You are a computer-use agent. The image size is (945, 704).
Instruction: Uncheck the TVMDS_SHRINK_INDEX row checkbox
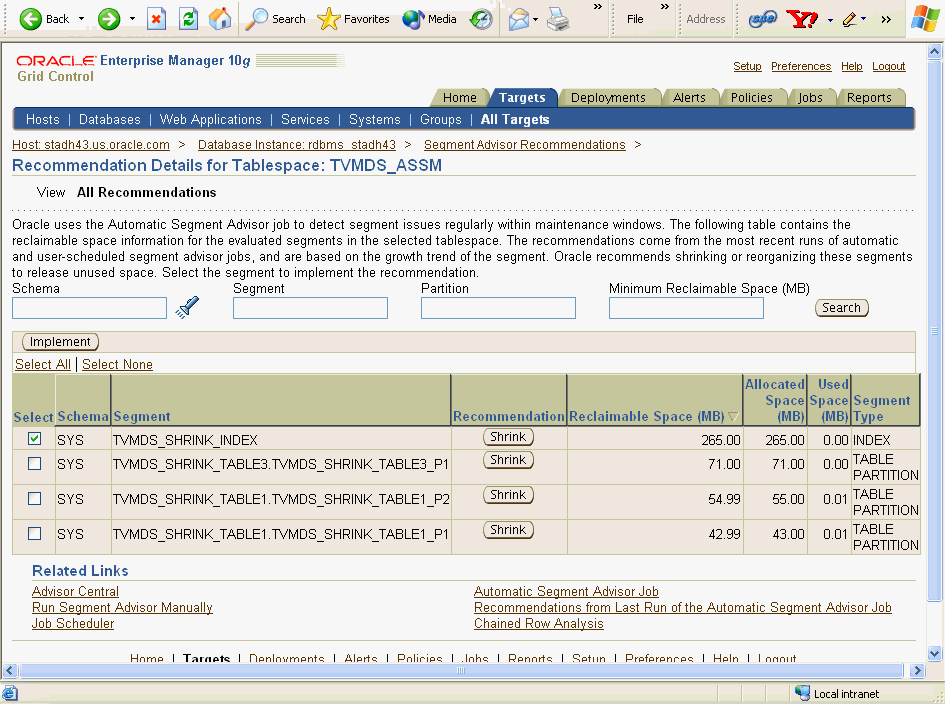coord(34,439)
